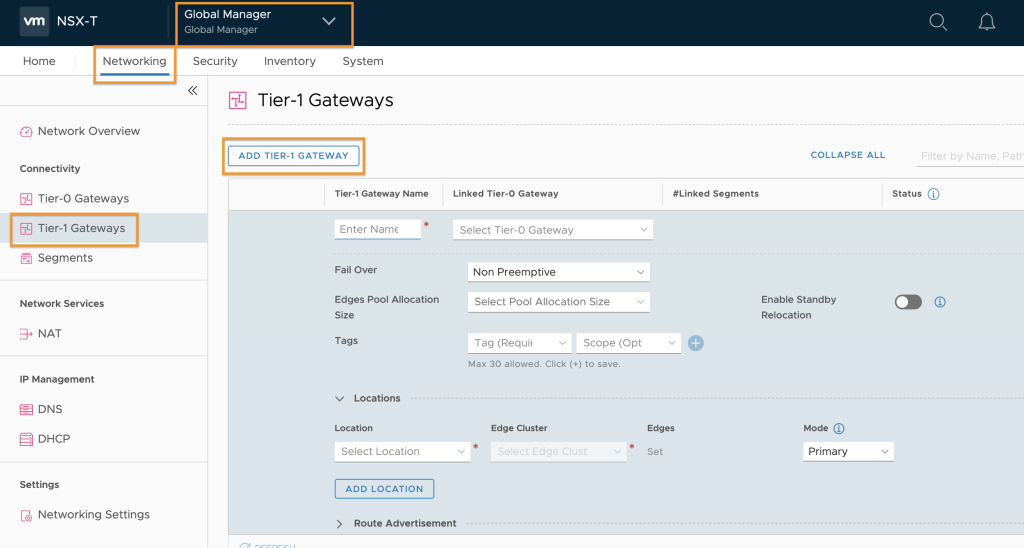Click the Tier-1 Gateways sidebar icon
1024x548 pixels.
tap(26, 229)
